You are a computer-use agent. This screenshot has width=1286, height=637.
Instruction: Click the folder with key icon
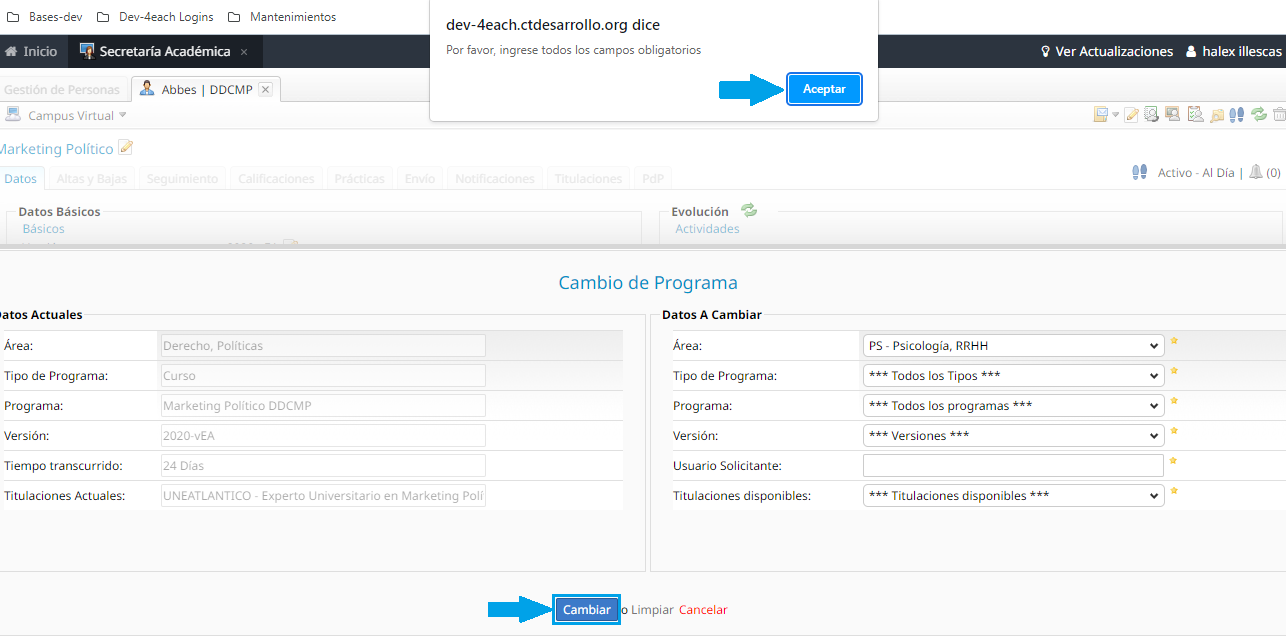click(x=1216, y=115)
